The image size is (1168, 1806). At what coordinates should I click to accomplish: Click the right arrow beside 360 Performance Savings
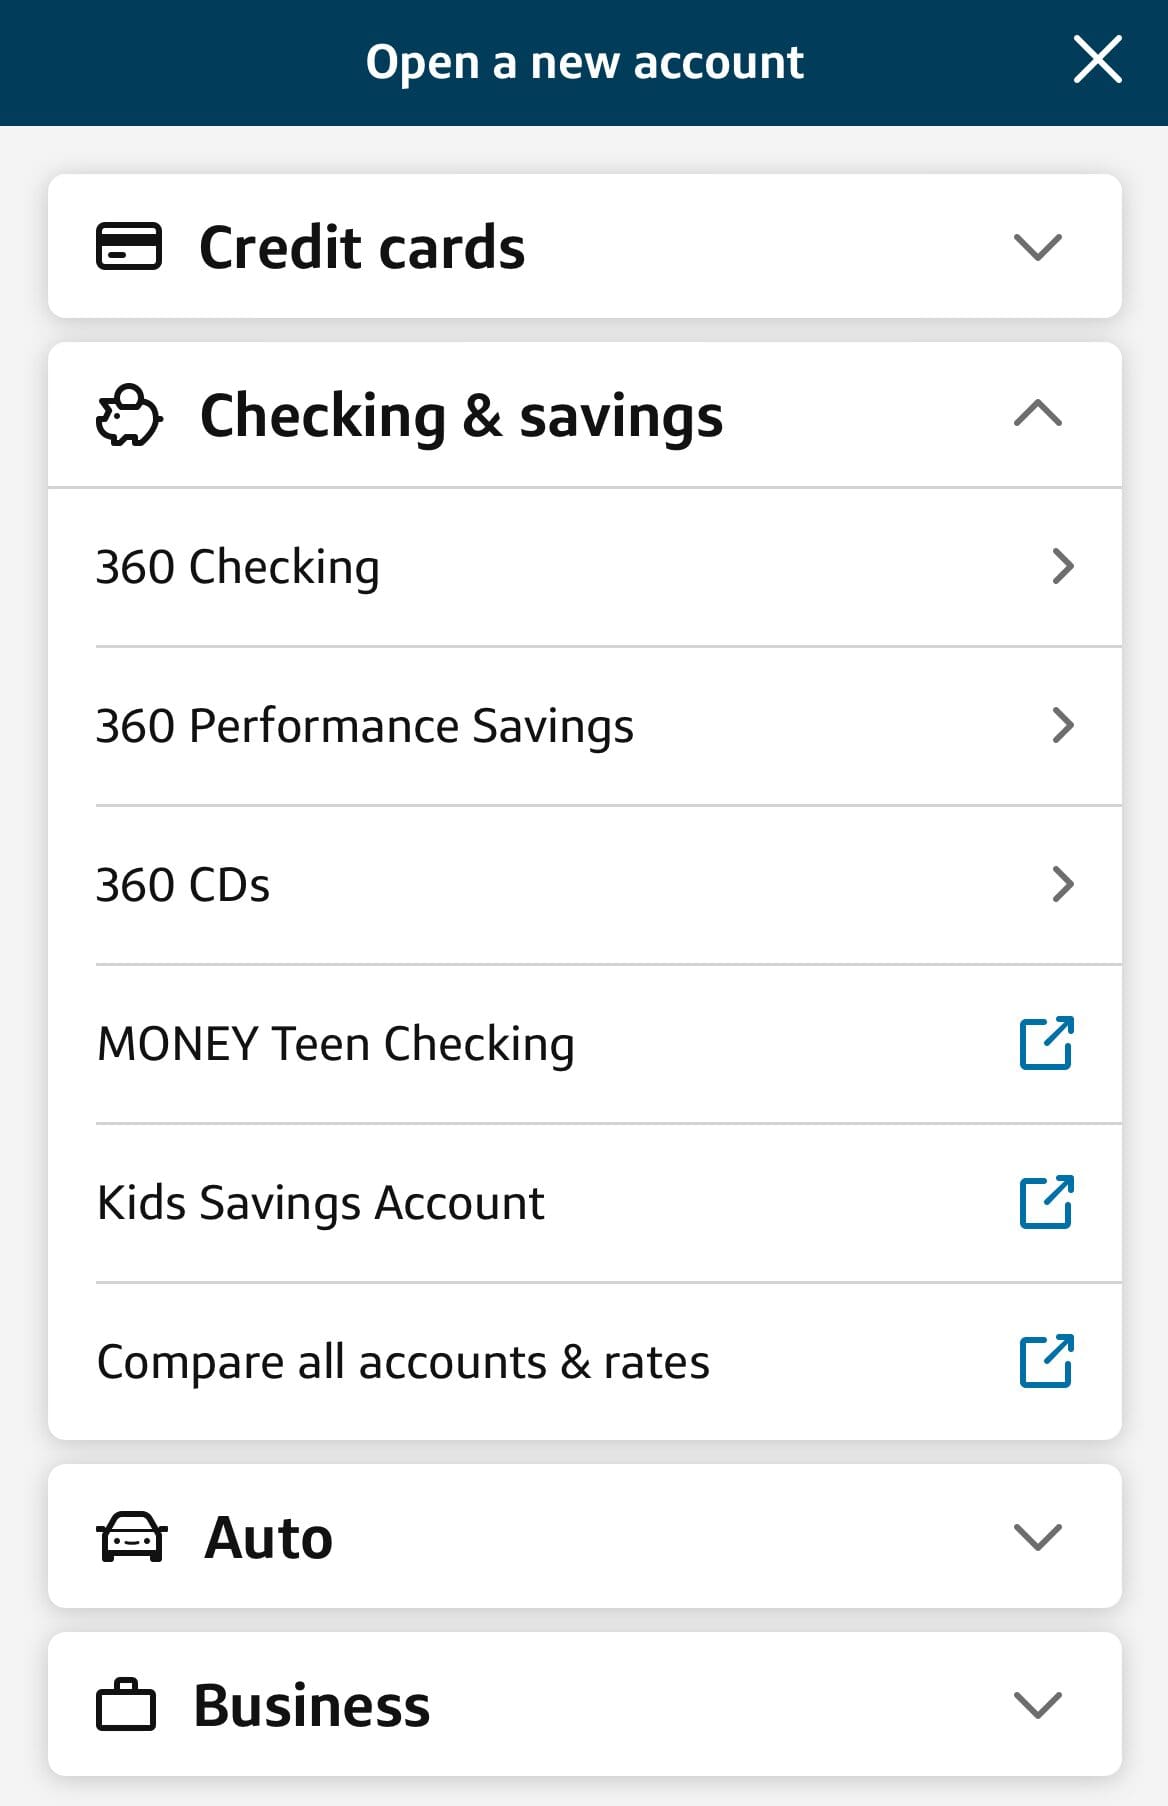1064,725
